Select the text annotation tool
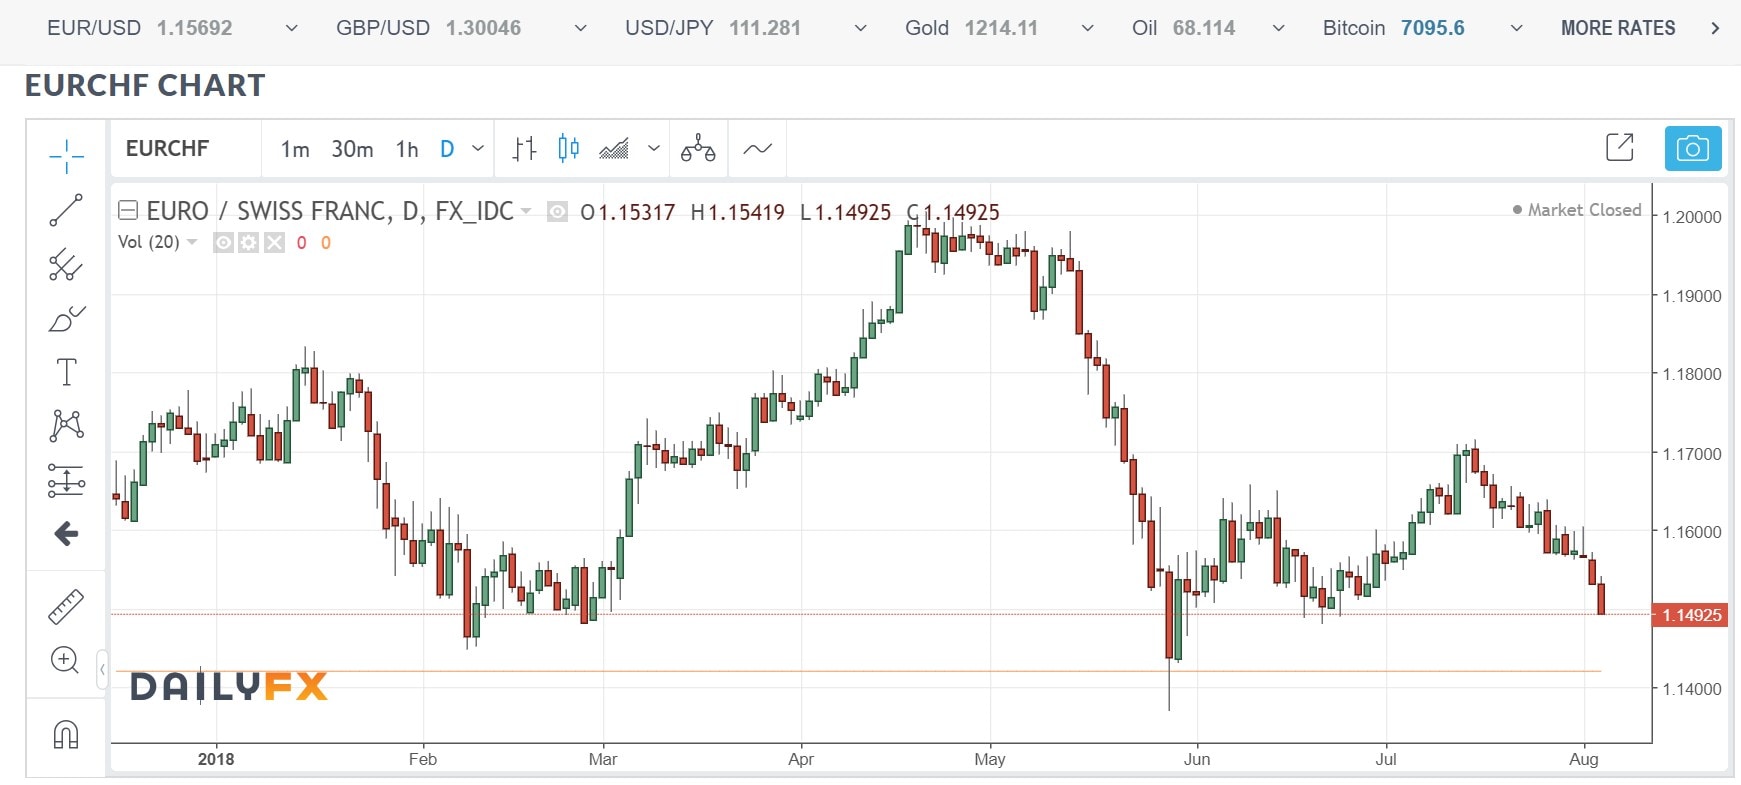Screen dimensions: 1741x785 pyautogui.click(x=66, y=372)
